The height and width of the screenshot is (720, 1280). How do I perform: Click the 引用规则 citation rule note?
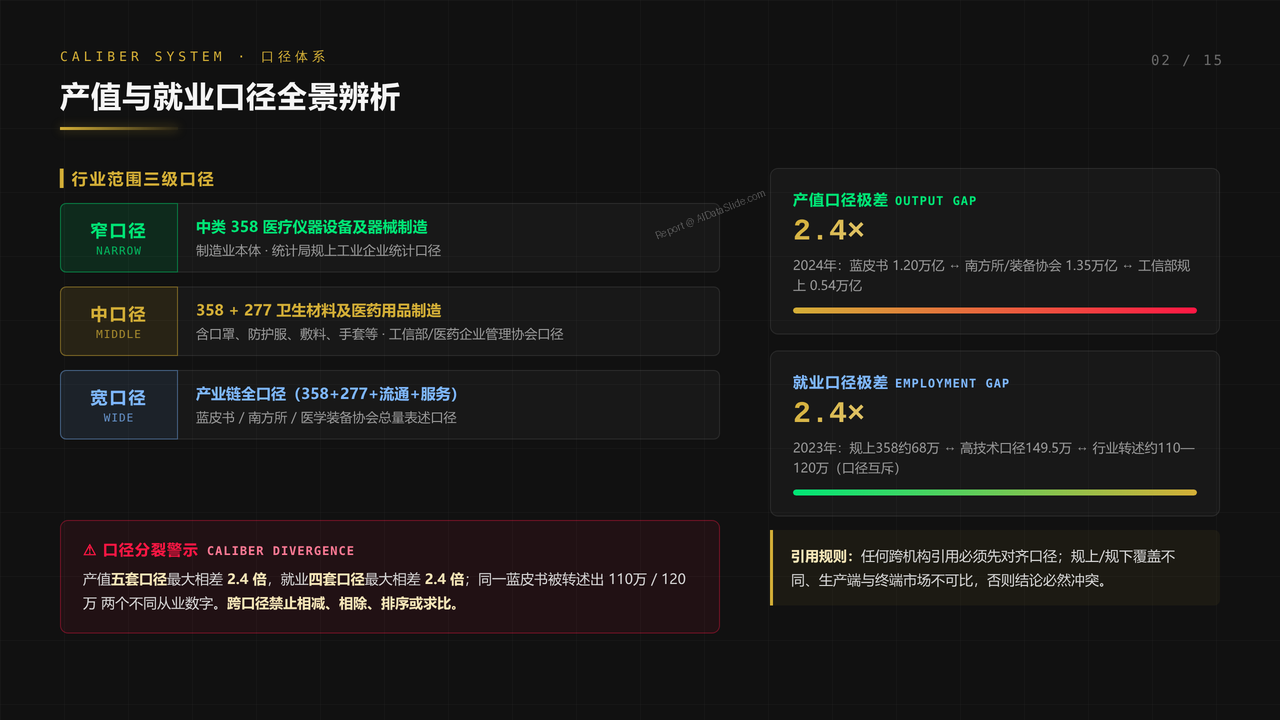pyautogui.click(x=995, y=568)
